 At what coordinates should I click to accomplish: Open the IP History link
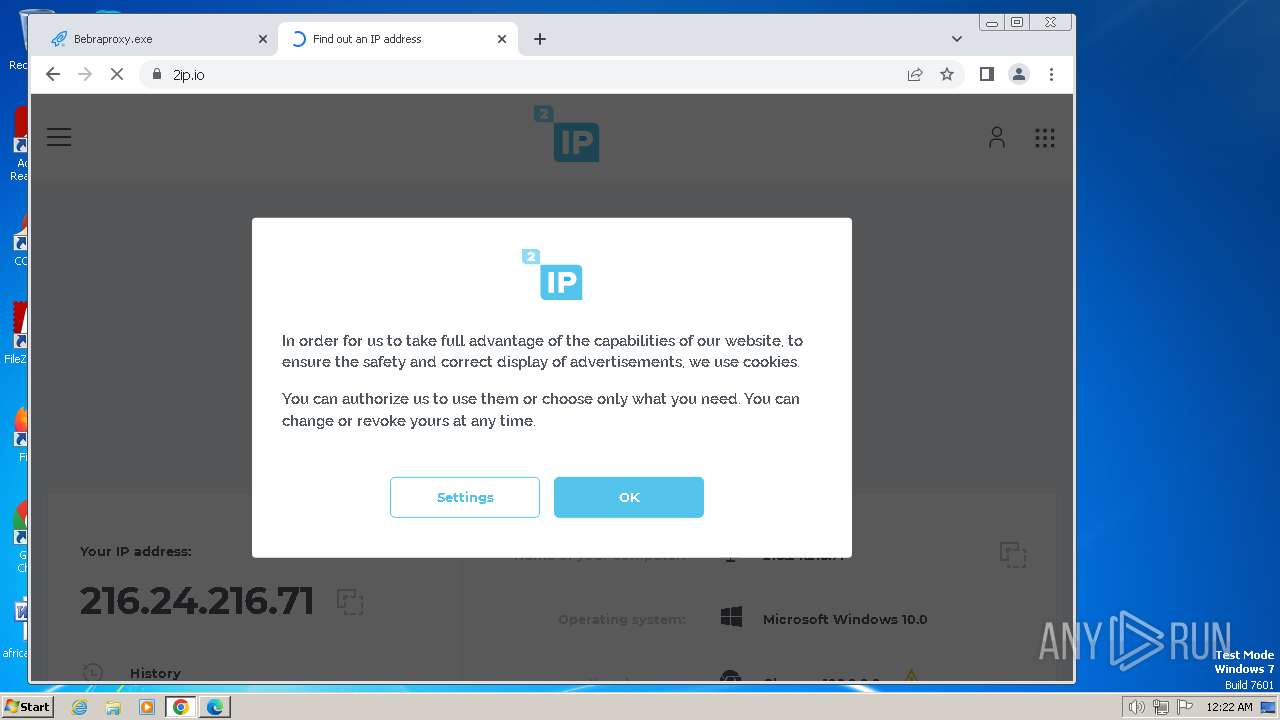coord(155,673)
